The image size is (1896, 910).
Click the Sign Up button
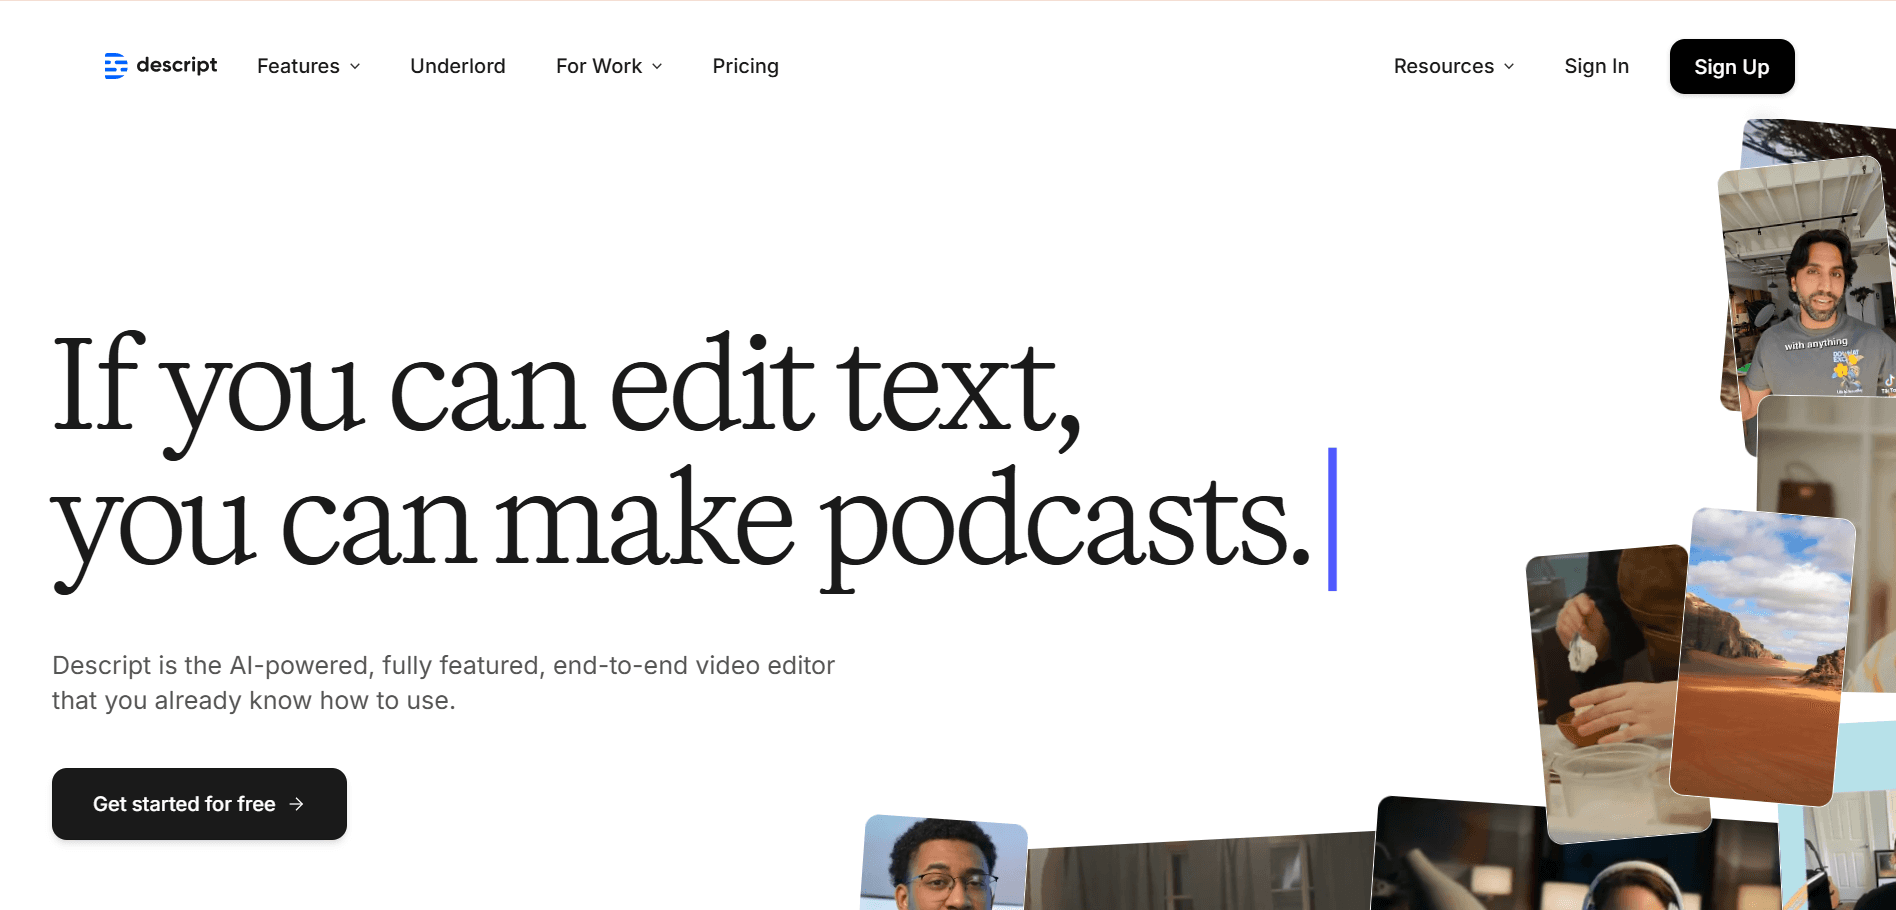tap(1732, 67)
